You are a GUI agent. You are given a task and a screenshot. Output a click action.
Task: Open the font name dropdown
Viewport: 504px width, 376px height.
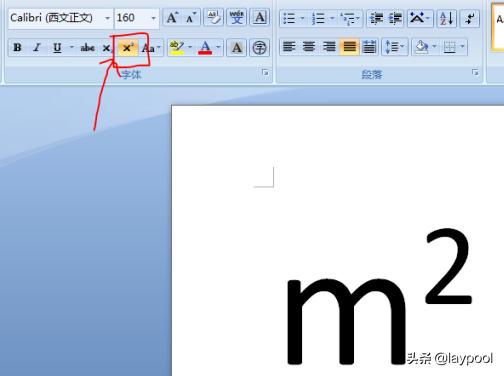pyautogui.click(x=107, y=18)
